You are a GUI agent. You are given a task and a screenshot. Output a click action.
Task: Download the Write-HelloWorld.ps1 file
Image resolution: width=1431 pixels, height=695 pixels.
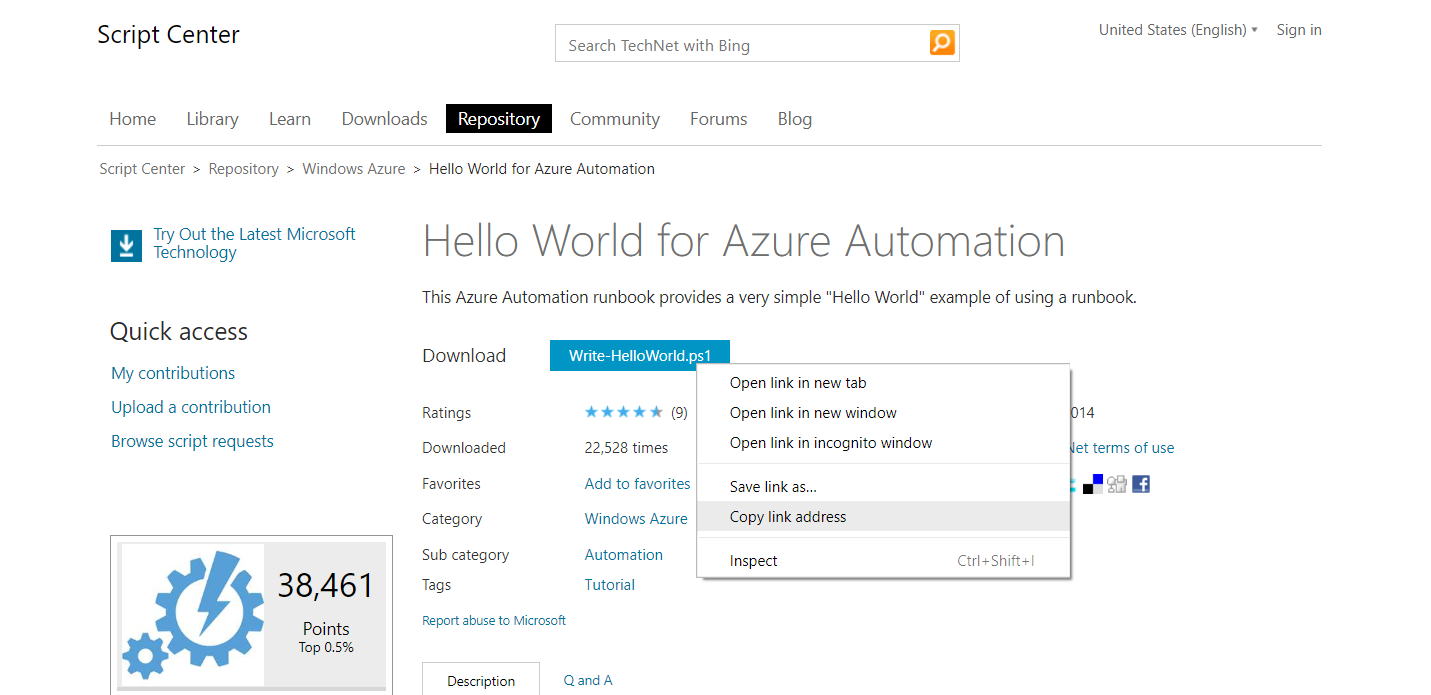[640, 356]
